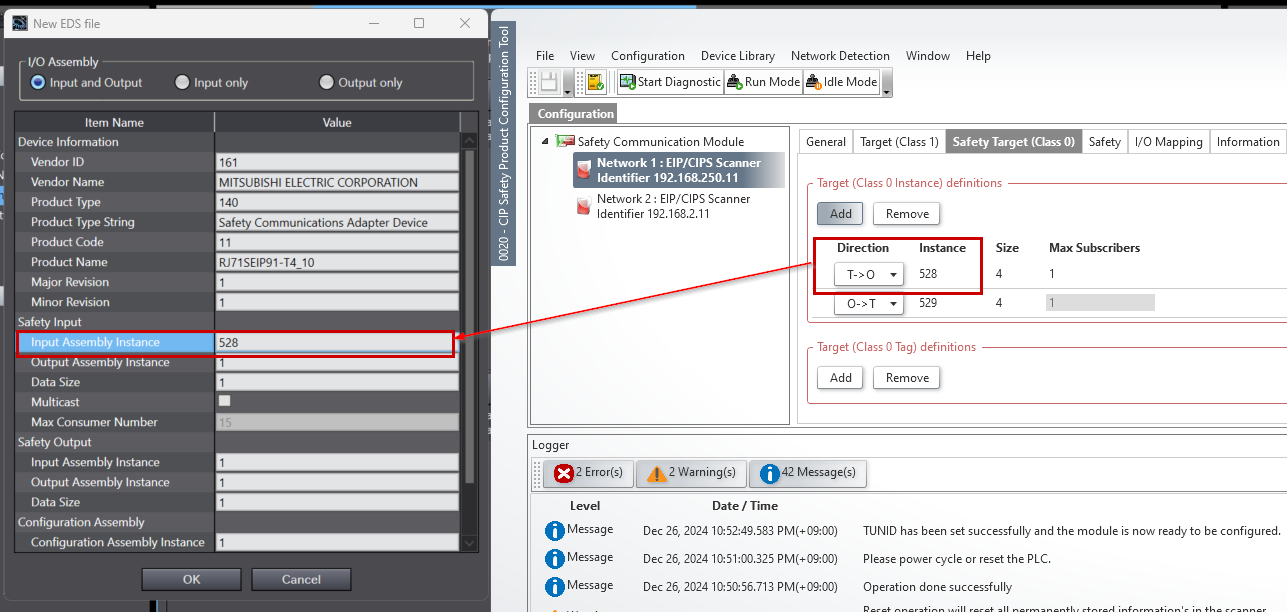Click the red Network 1 scanner icon

tap(584, 170)
